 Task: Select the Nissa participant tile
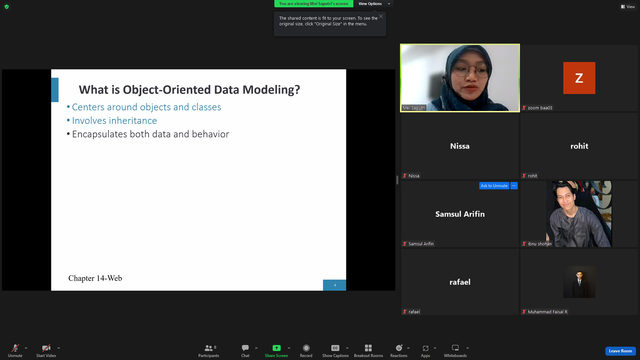point(460,146)
